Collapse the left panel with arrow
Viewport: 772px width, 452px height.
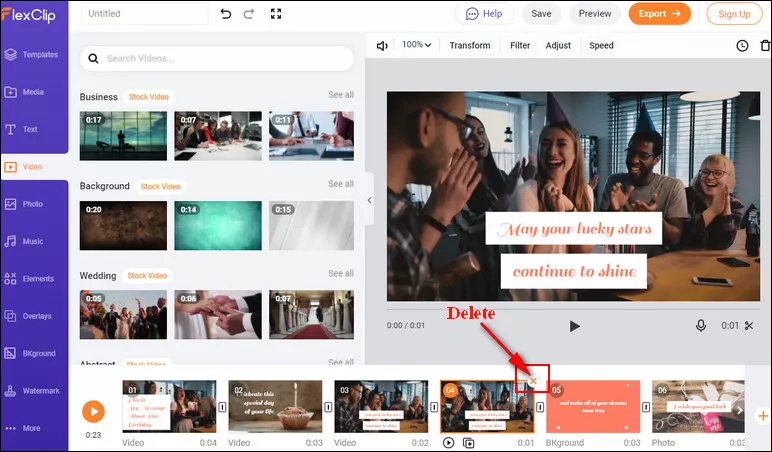point(369,200)
